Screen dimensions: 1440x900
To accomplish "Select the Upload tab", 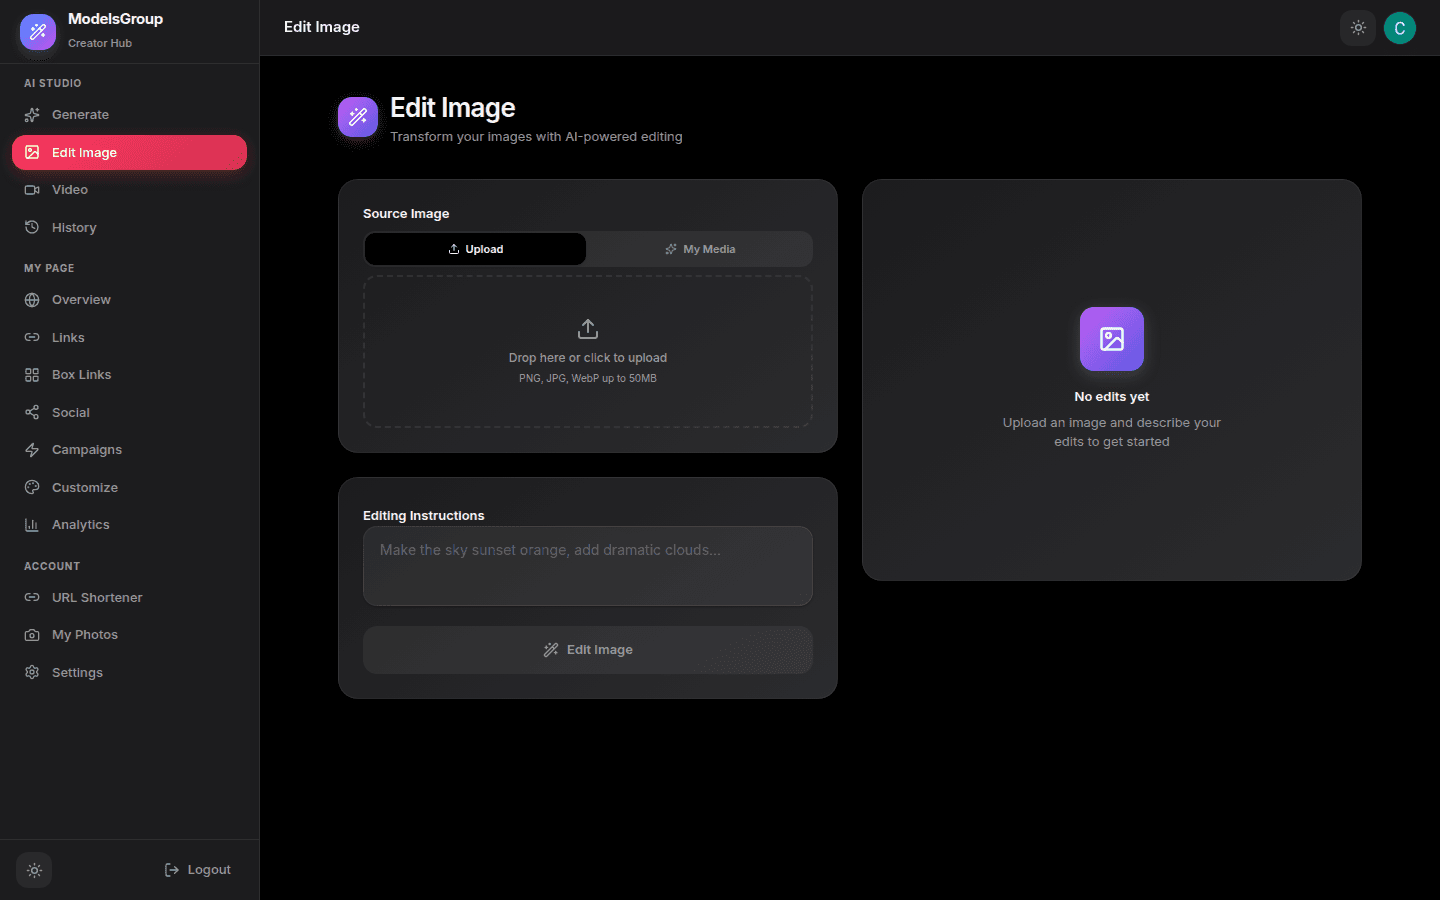I will [475, 249].
